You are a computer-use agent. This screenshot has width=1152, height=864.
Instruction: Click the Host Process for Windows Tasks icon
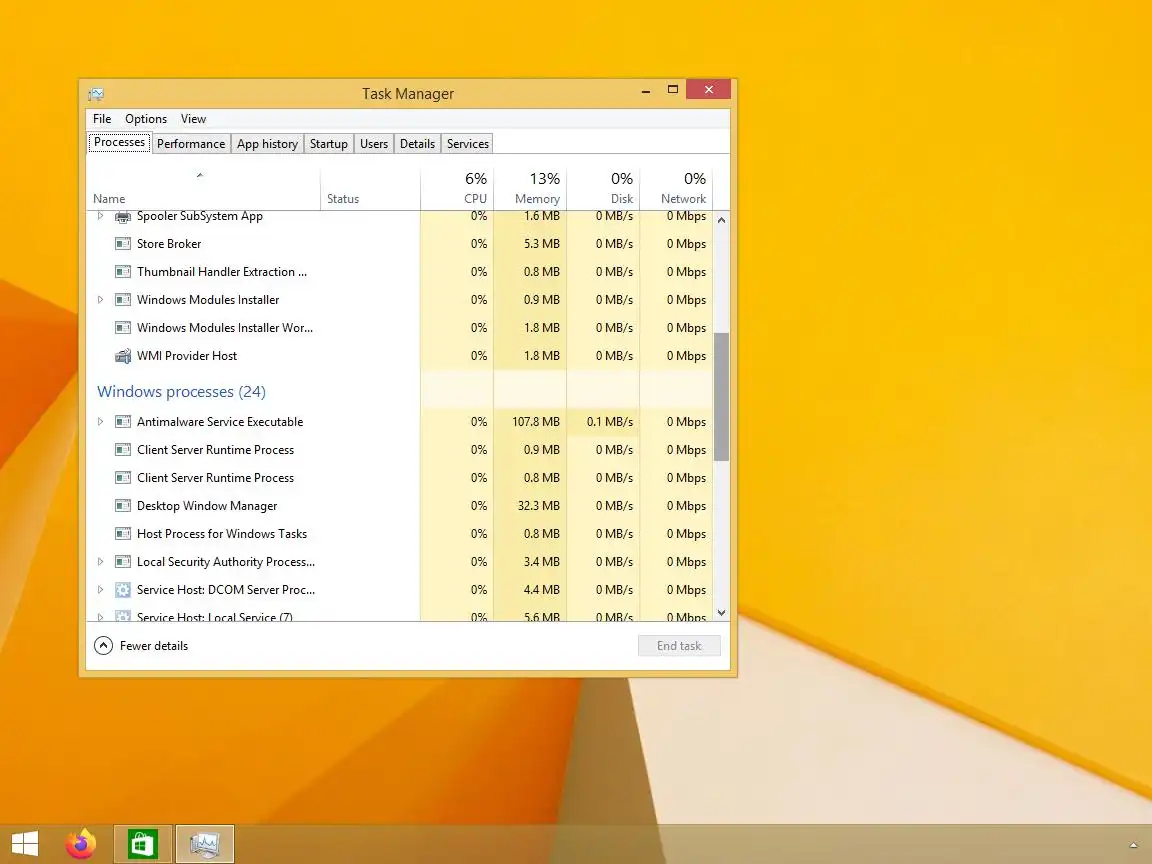[123, 533]
